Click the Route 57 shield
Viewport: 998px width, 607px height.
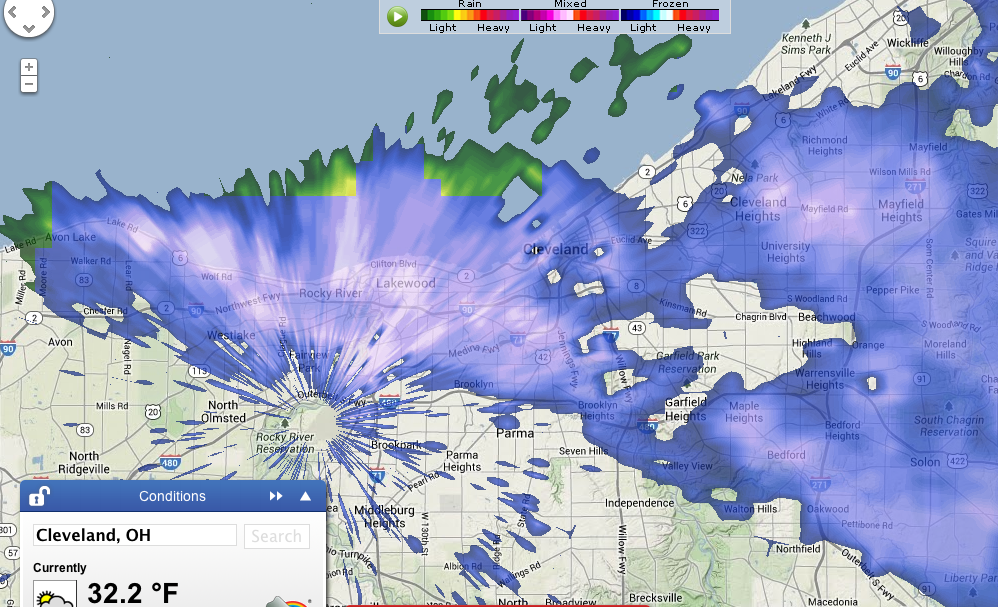(x=12, y=553)
